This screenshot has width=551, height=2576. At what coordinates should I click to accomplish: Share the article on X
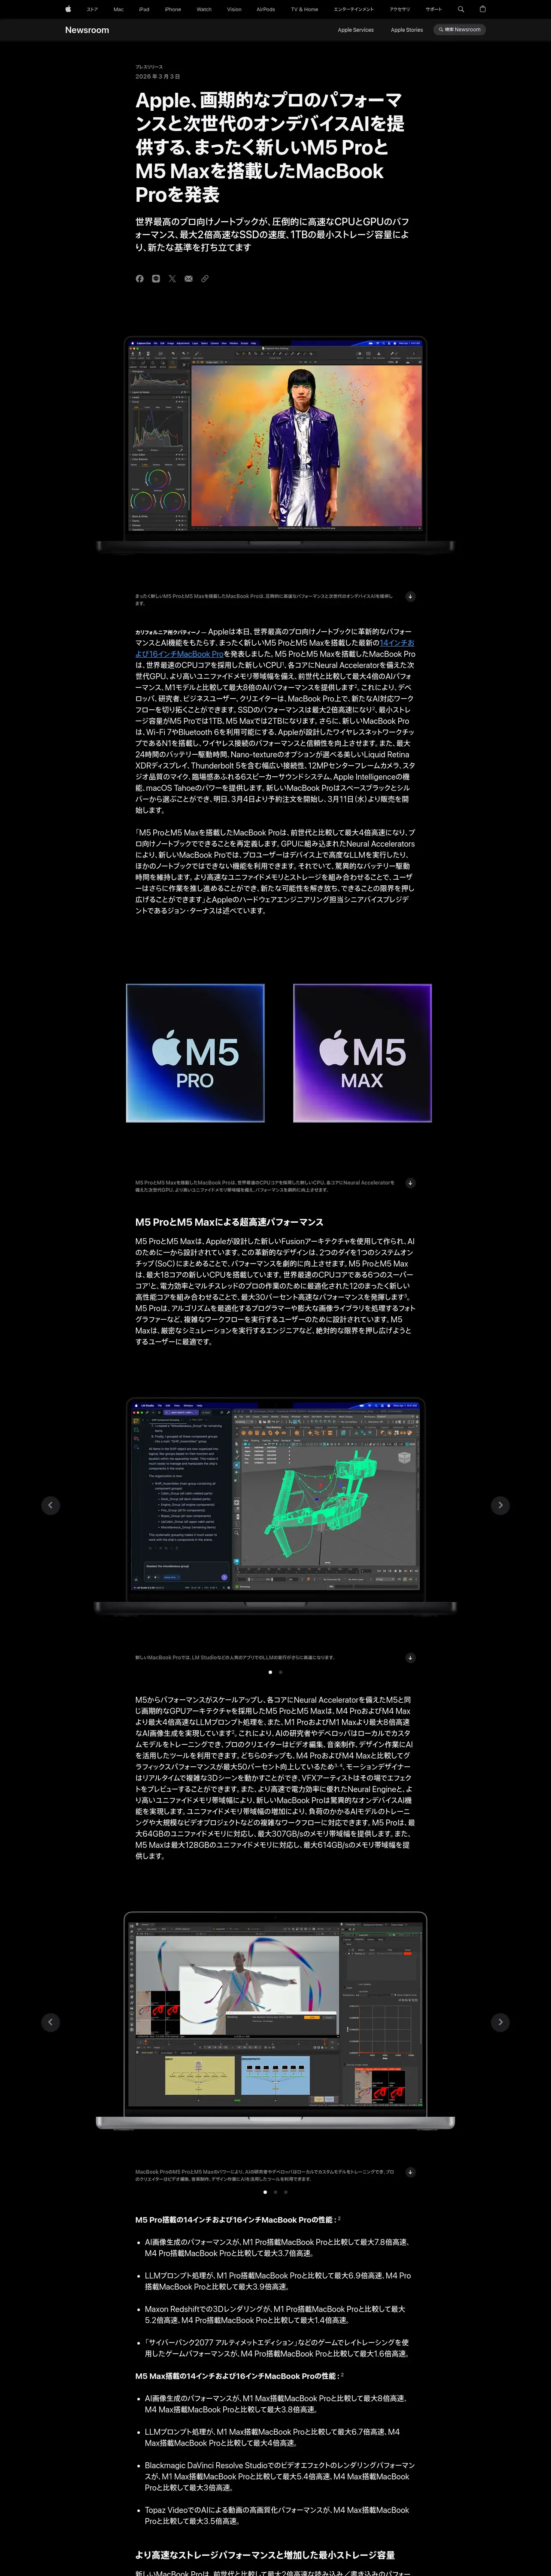click(x=172, y=278)
